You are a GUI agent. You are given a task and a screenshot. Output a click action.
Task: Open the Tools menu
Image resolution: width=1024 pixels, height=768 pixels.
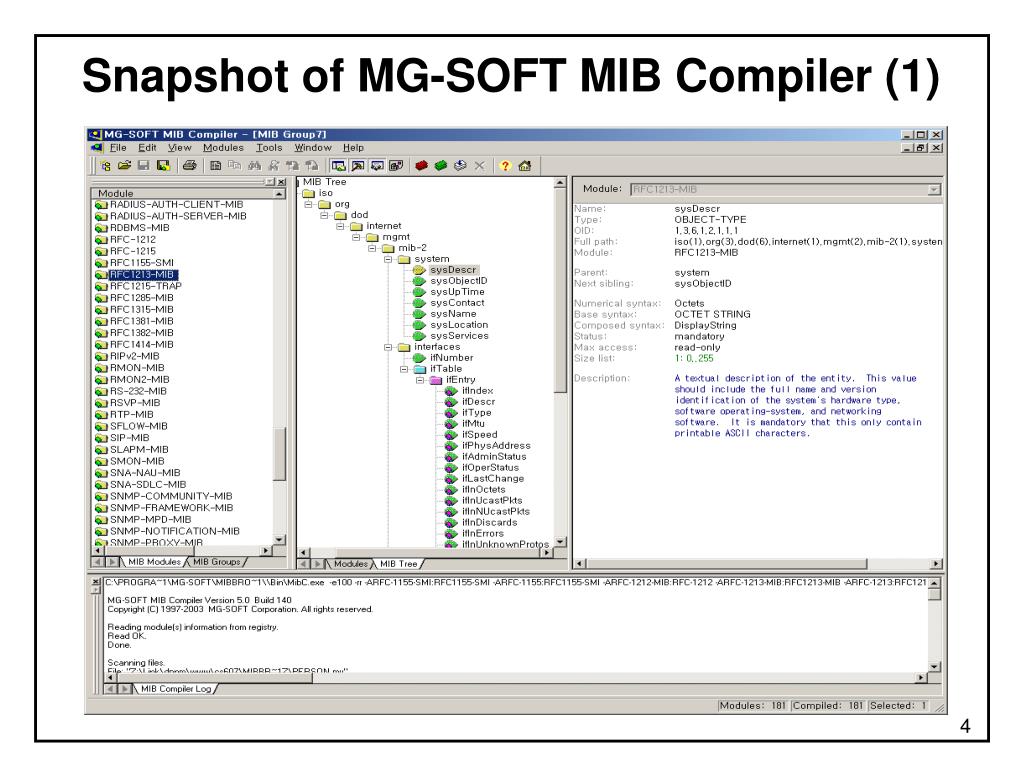pos(269,148)
